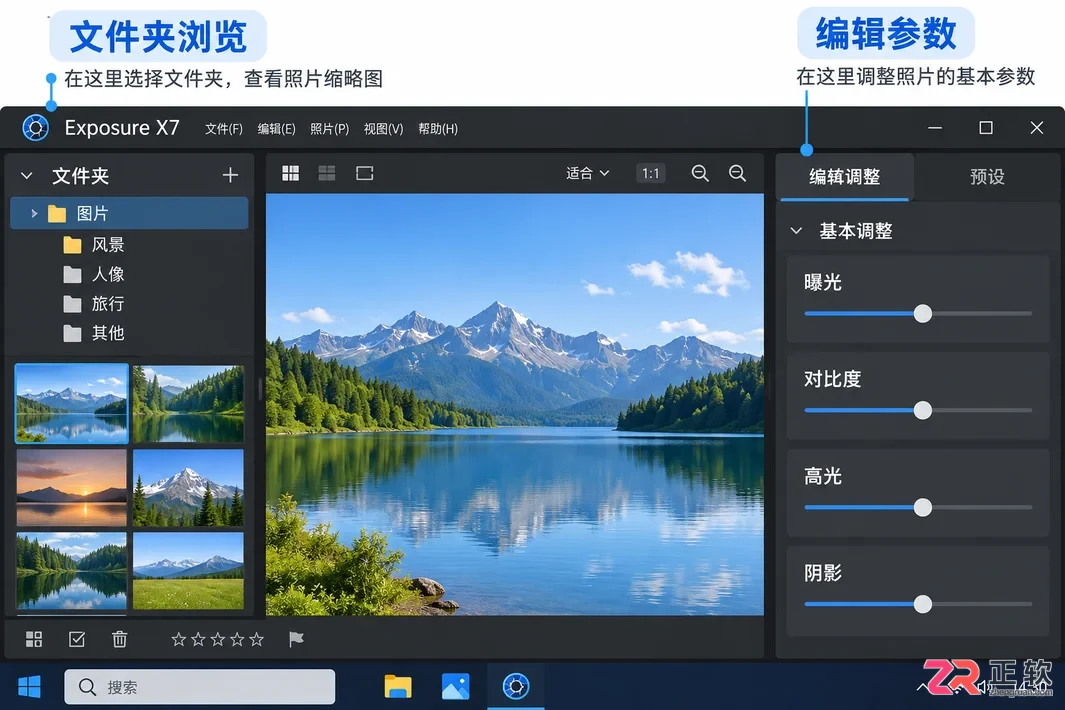
Task: Collapse the 基本调整 section
Action: coord(797,231)
